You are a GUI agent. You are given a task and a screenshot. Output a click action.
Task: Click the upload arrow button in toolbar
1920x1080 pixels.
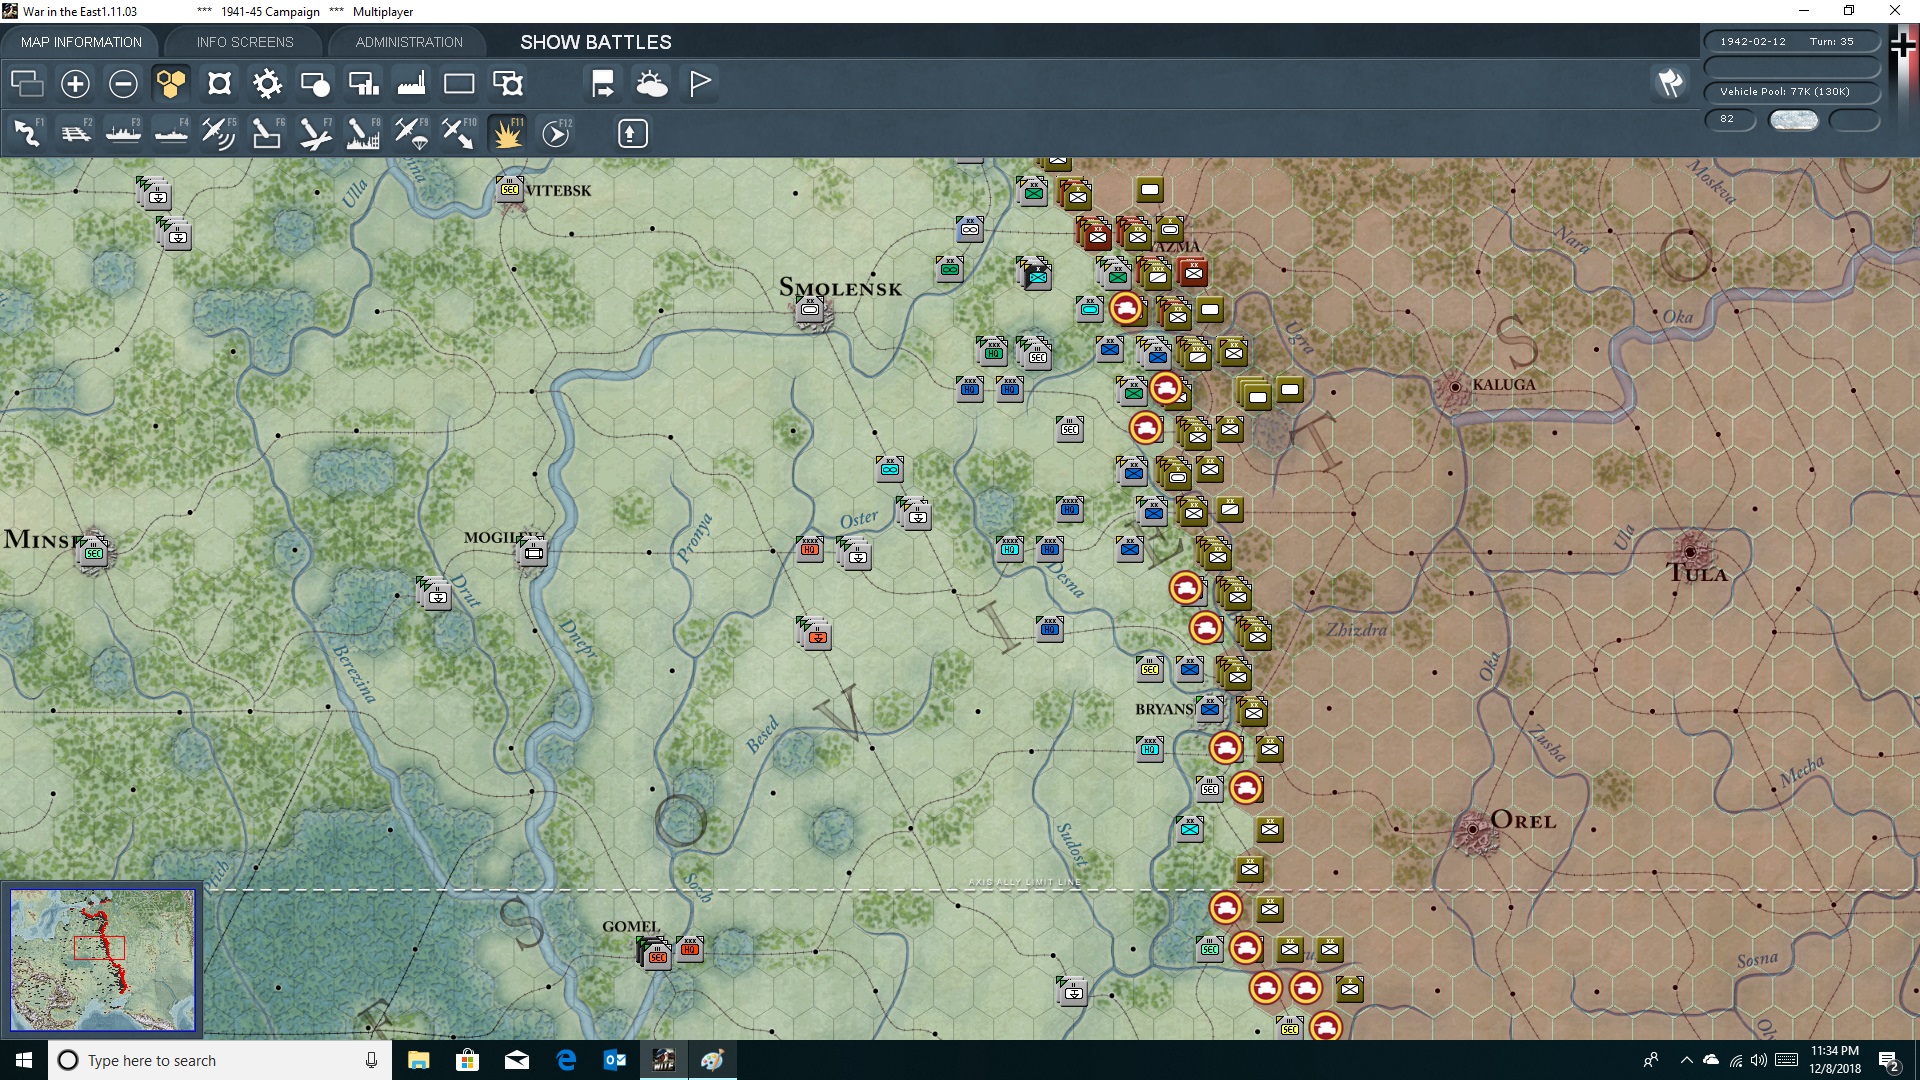(x=632, y=133)
